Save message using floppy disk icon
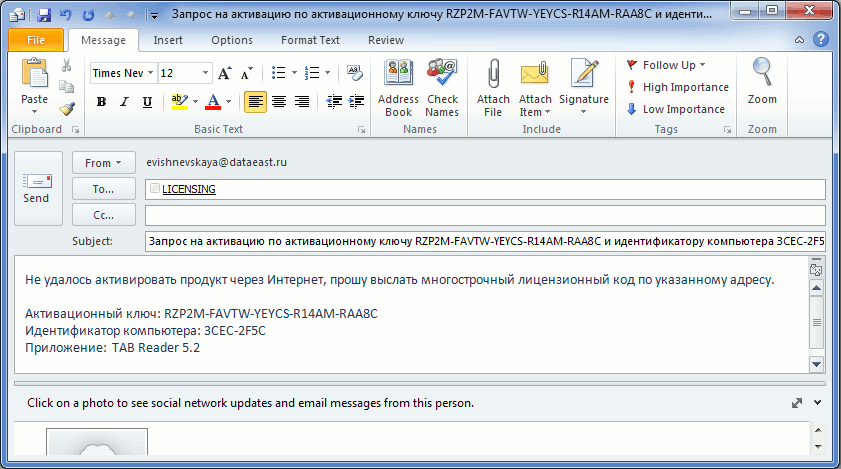 [44, 14]
